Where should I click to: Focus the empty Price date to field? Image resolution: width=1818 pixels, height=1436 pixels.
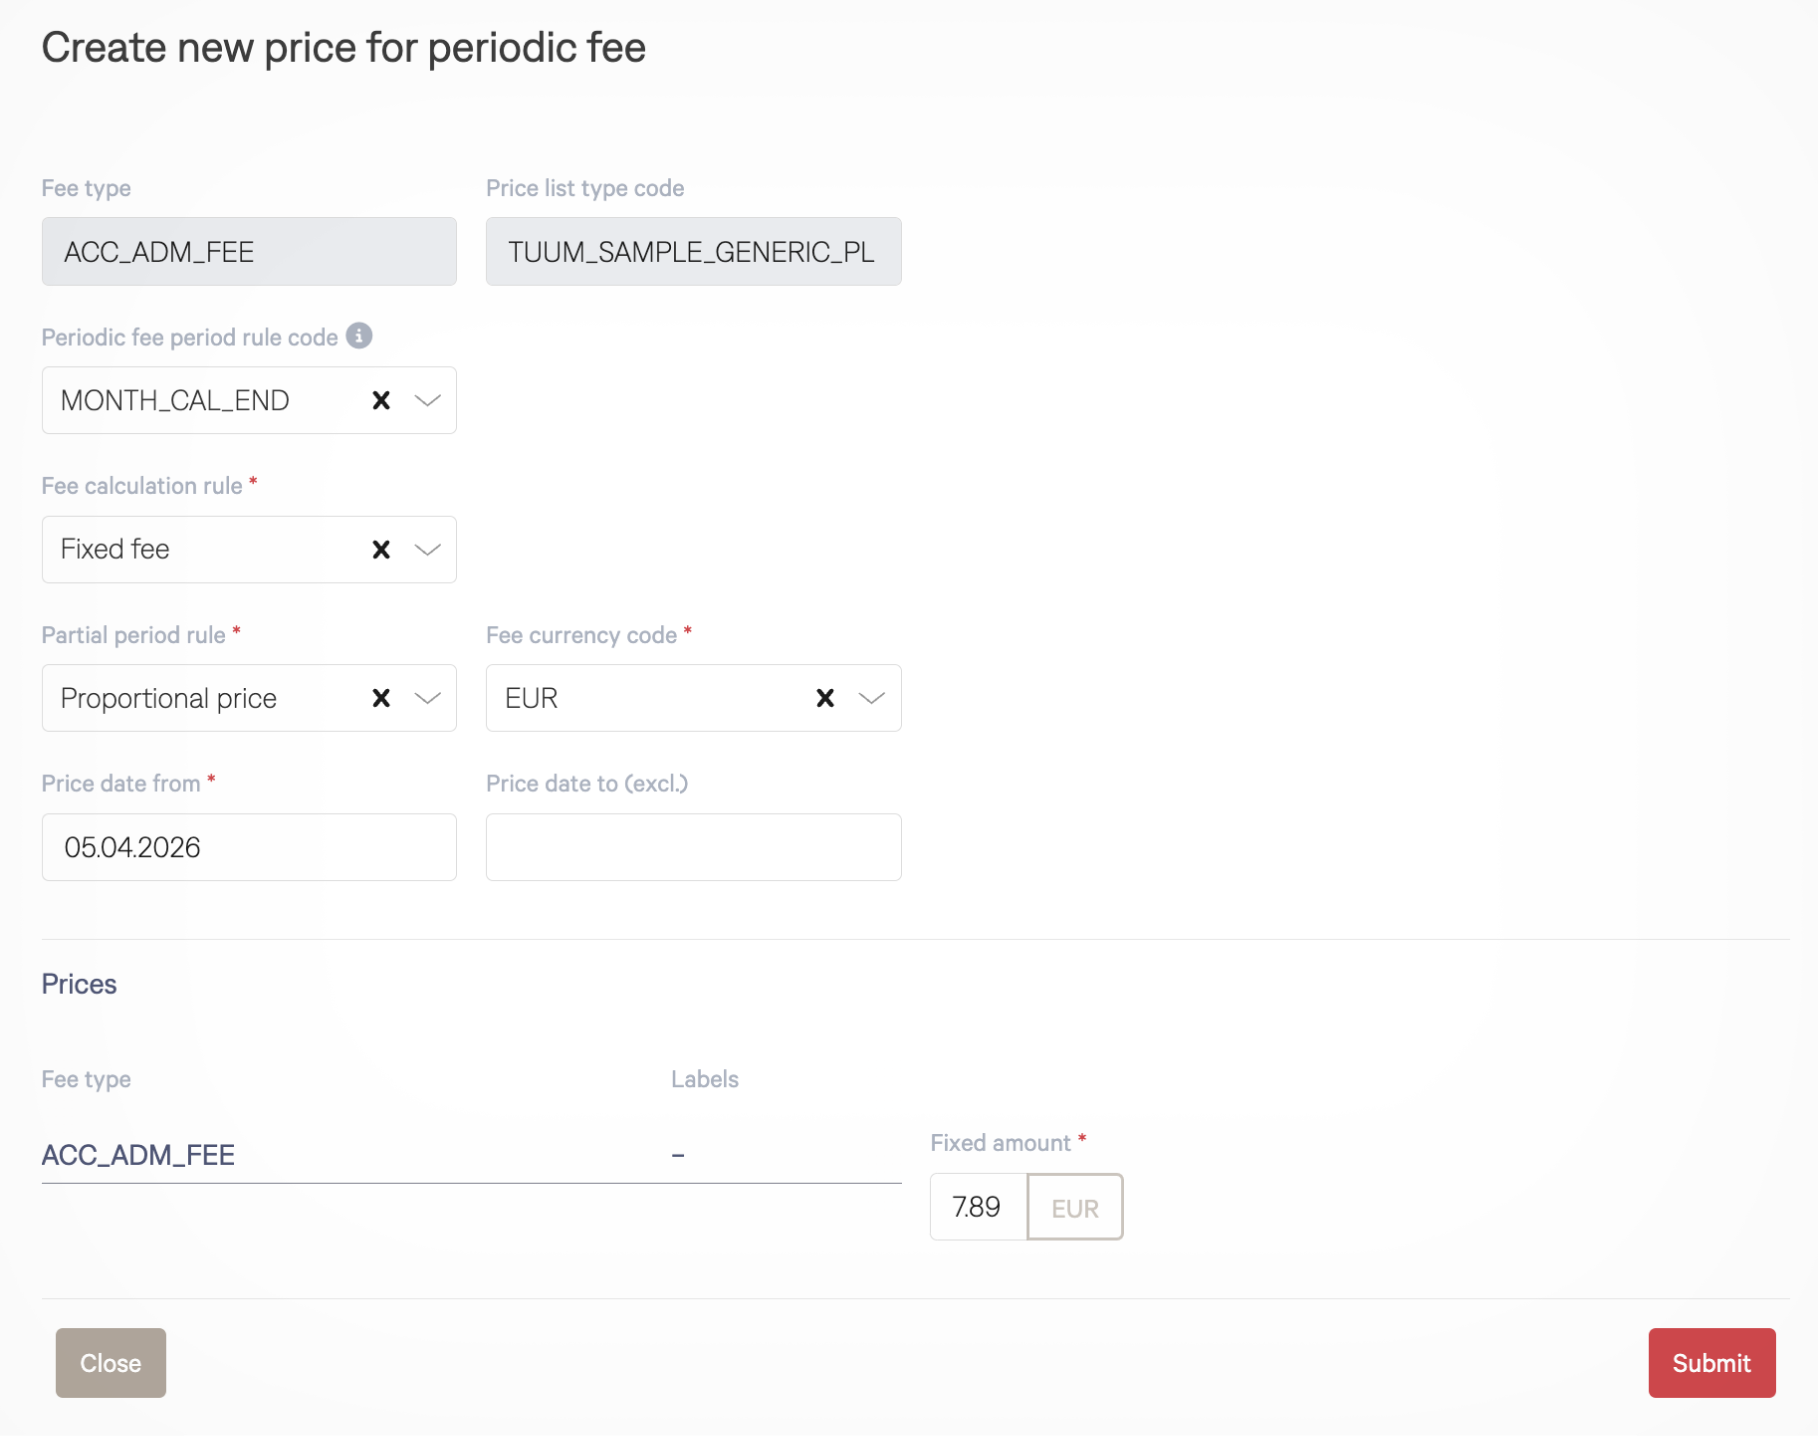coord(693,847)
